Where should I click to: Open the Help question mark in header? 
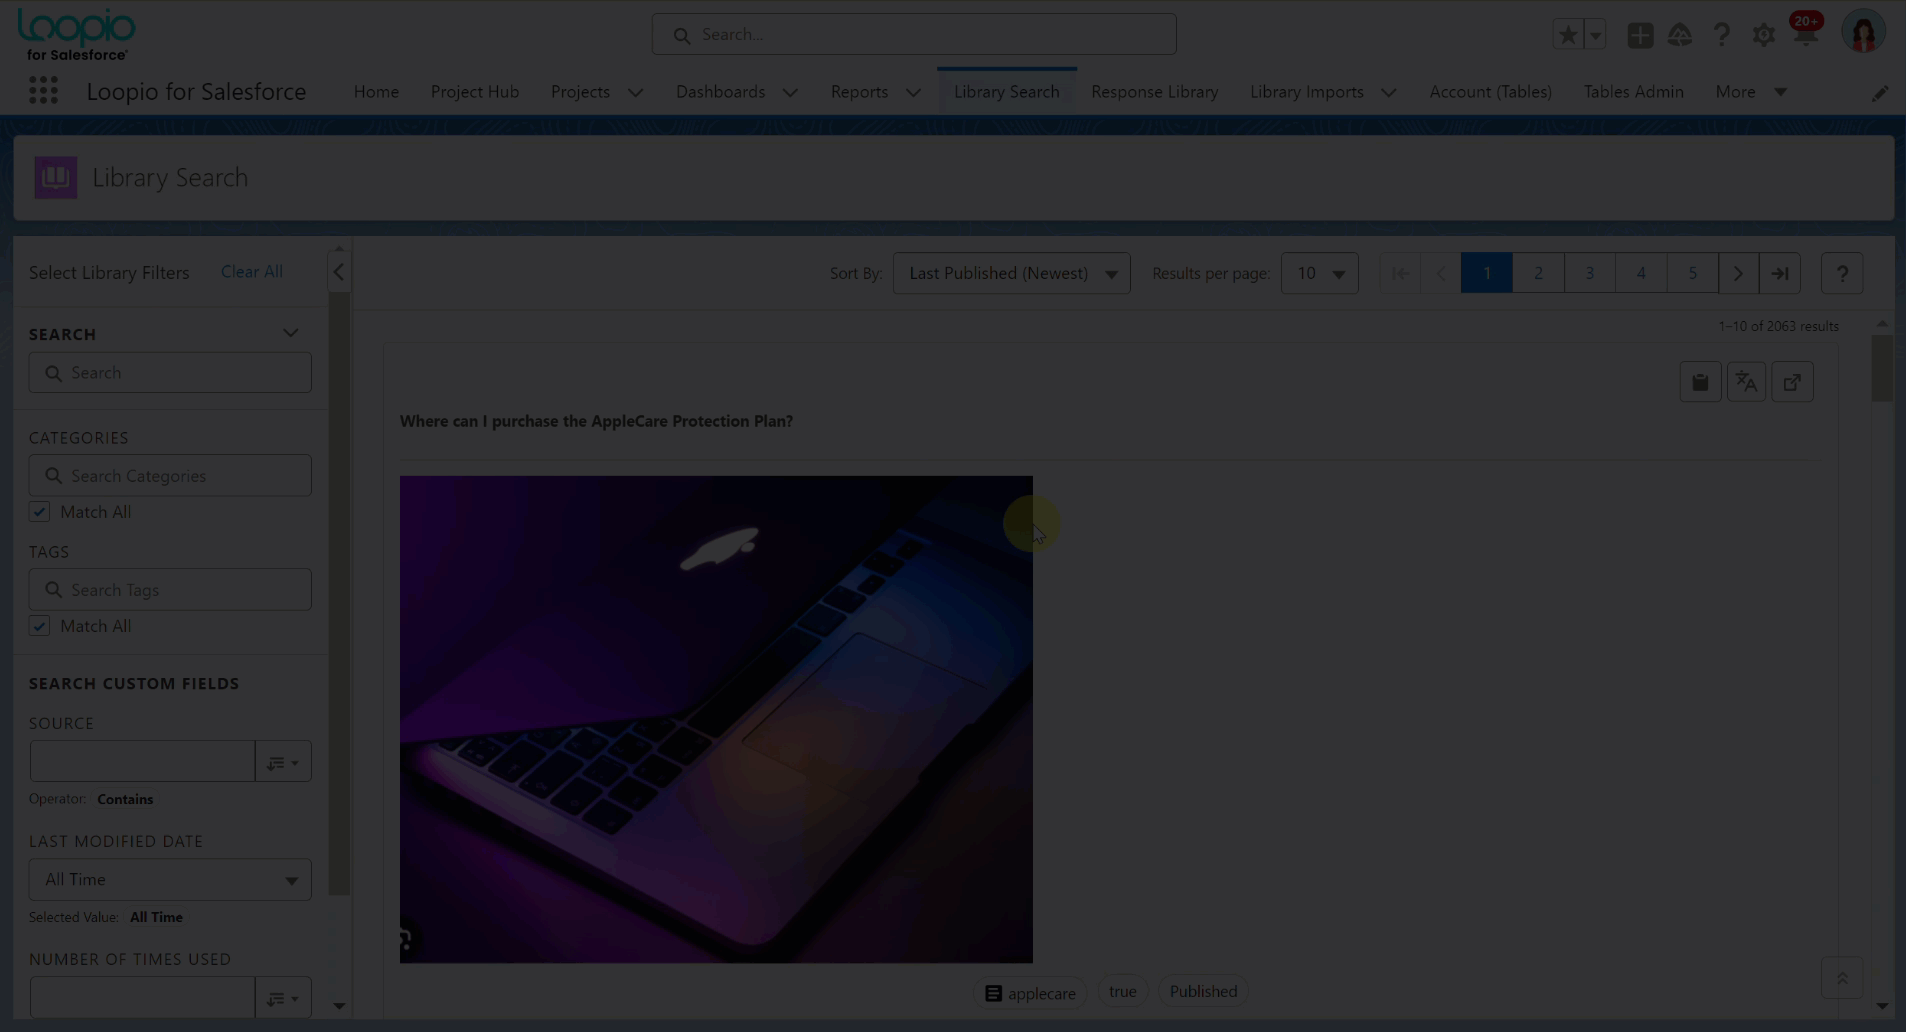coord(1721,35)
